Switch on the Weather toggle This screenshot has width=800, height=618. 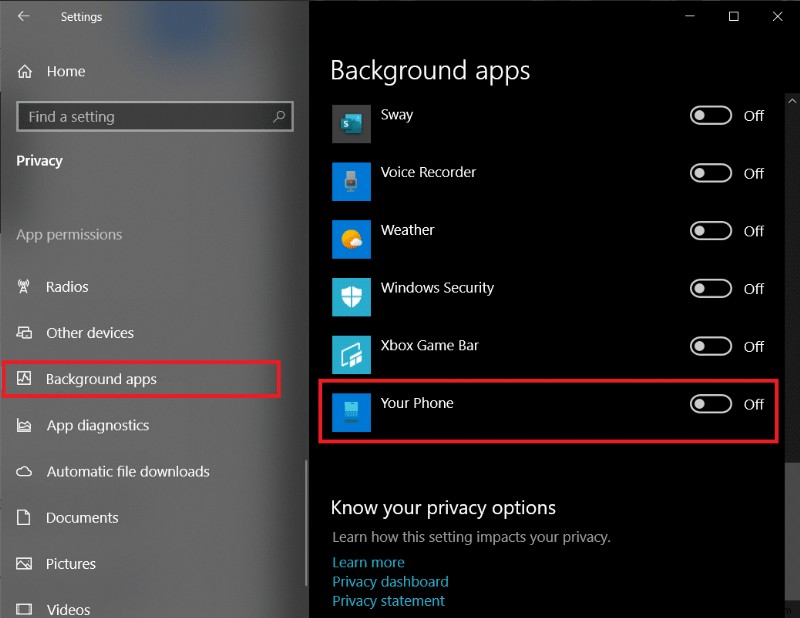coord(711,231)
